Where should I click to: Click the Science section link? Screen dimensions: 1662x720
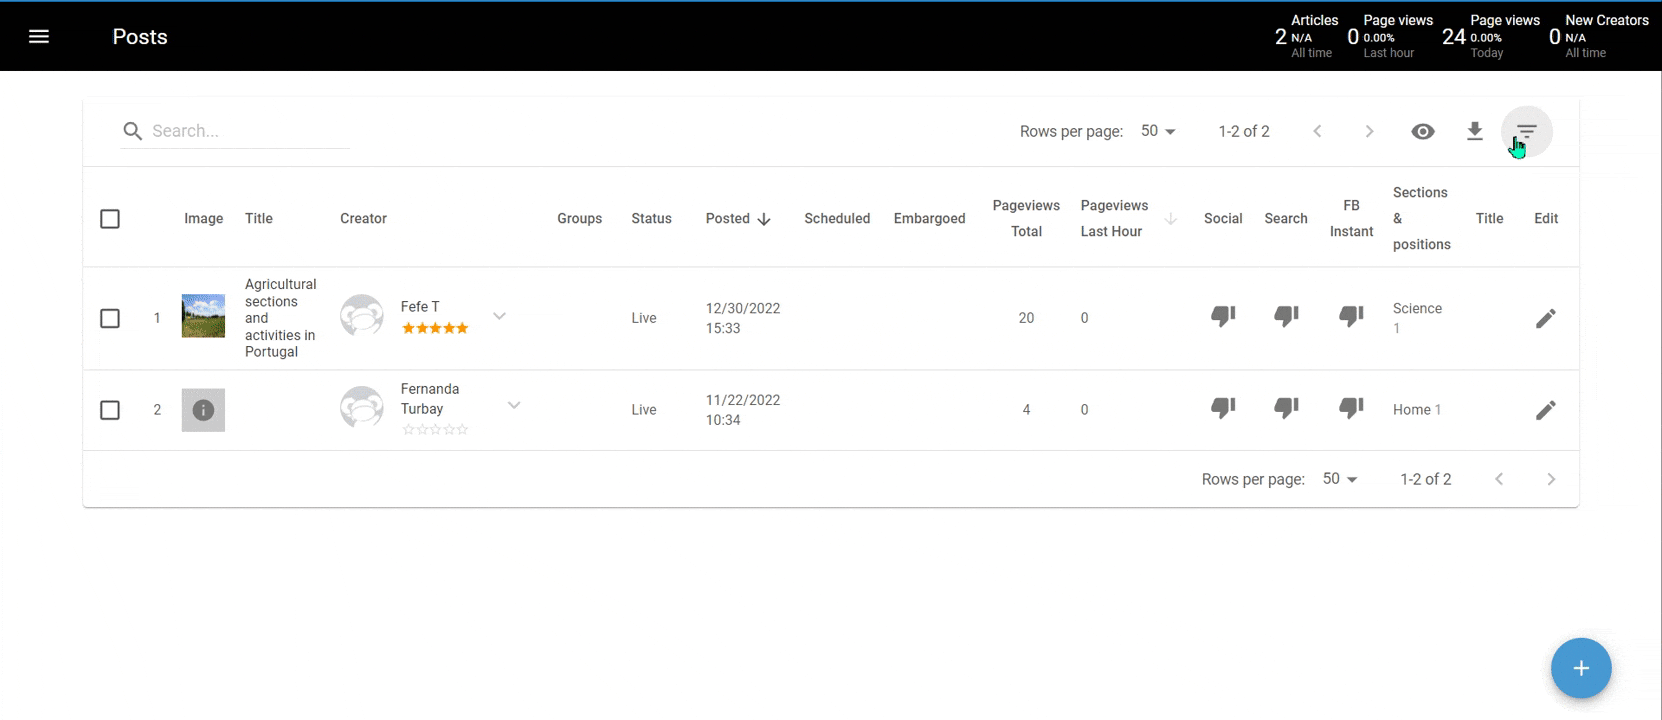click(x=1417, y=309)
